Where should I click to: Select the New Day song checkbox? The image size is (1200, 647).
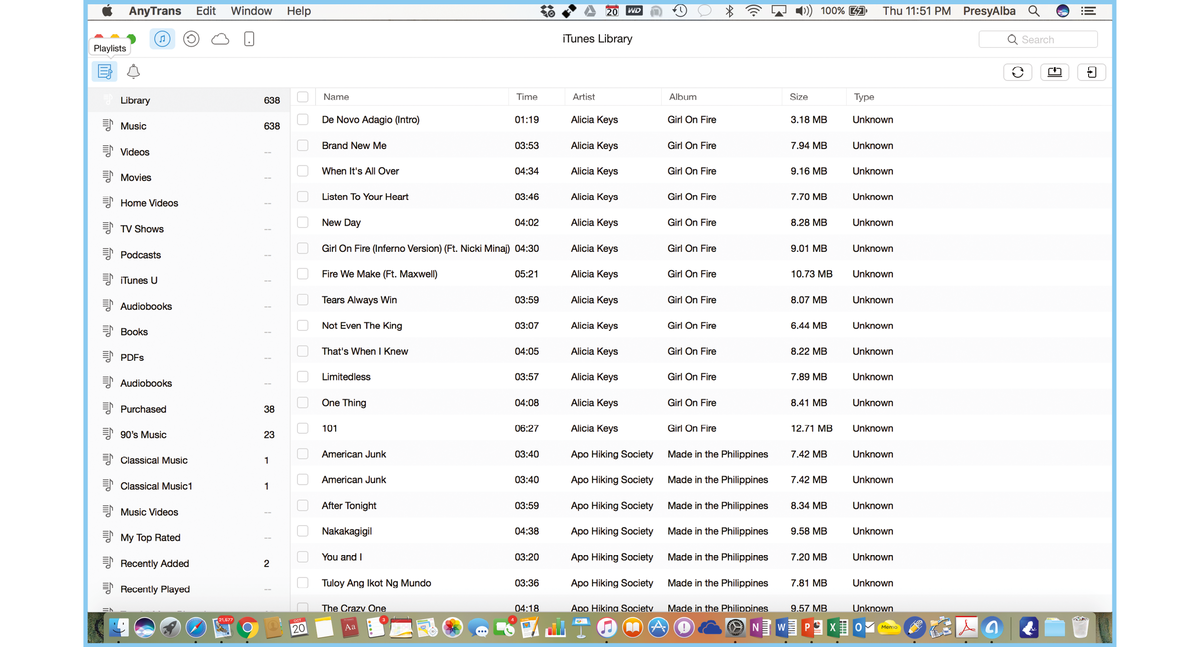tap(303, 222)
